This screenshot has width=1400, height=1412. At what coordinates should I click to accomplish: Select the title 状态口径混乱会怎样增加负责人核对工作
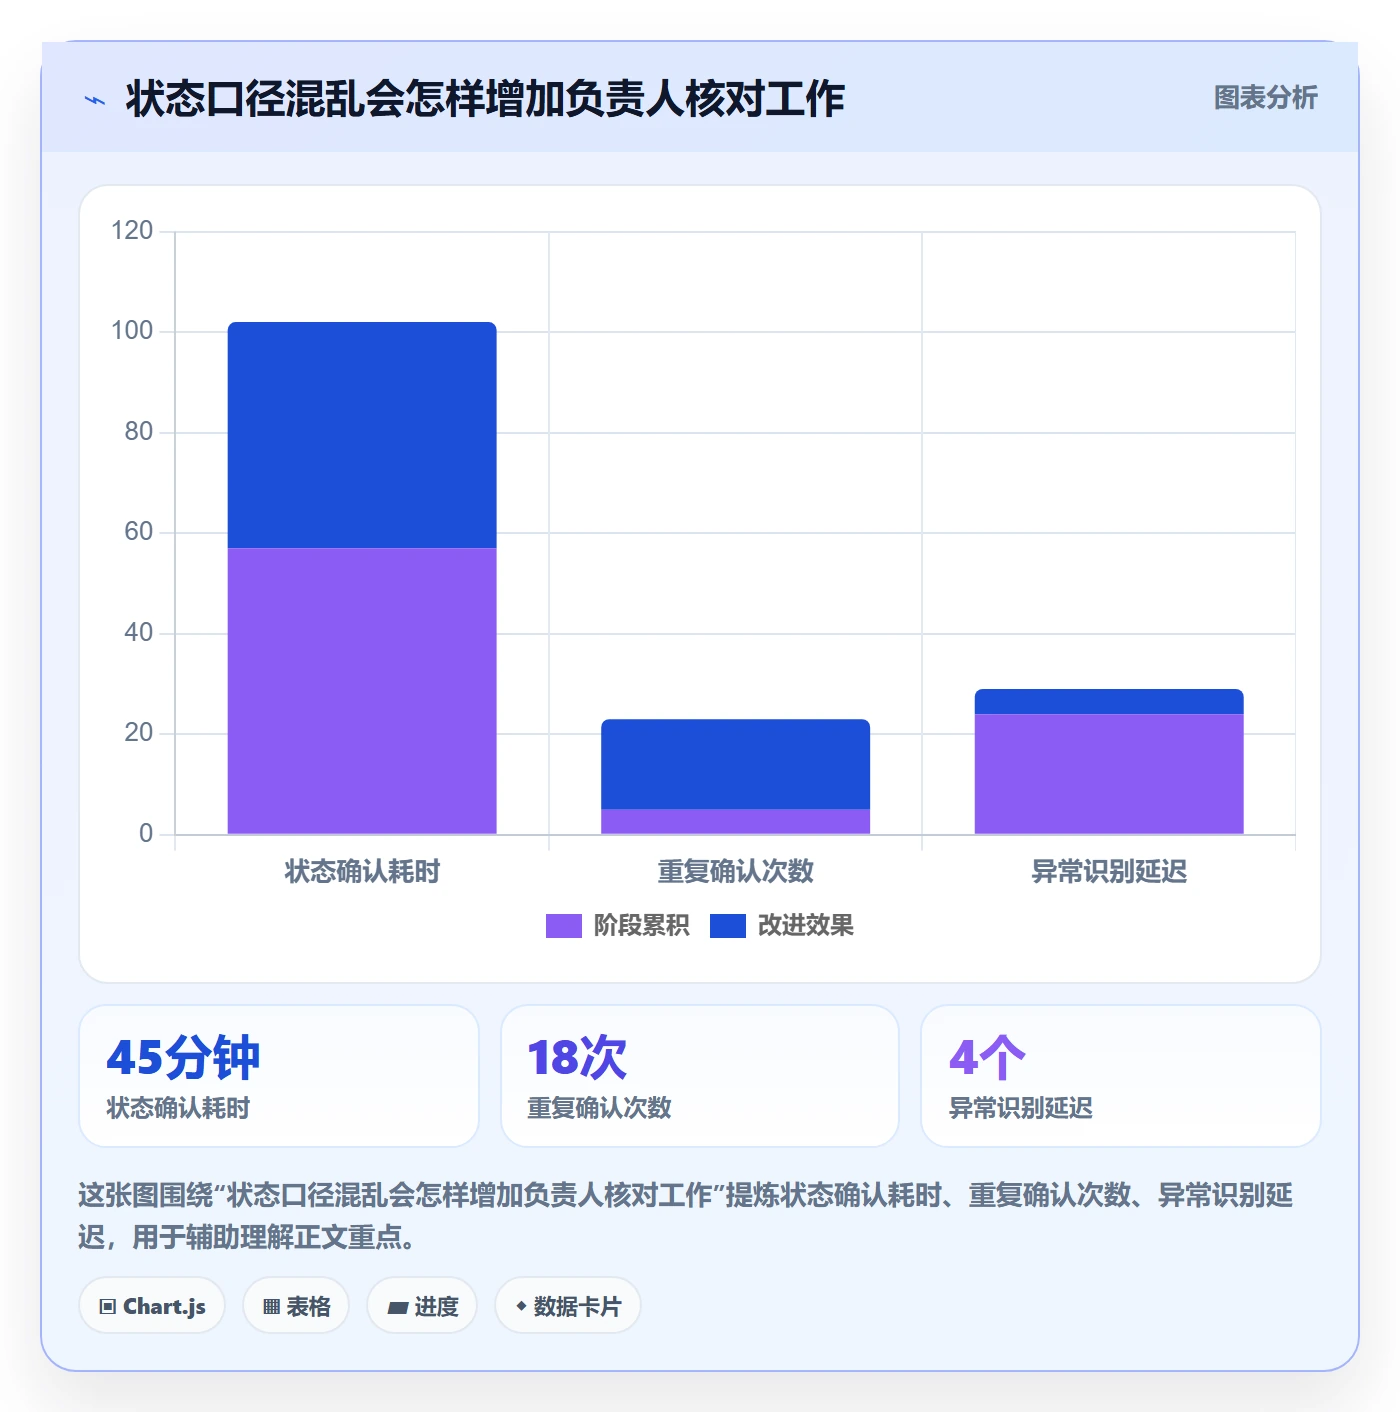(485, 99)
